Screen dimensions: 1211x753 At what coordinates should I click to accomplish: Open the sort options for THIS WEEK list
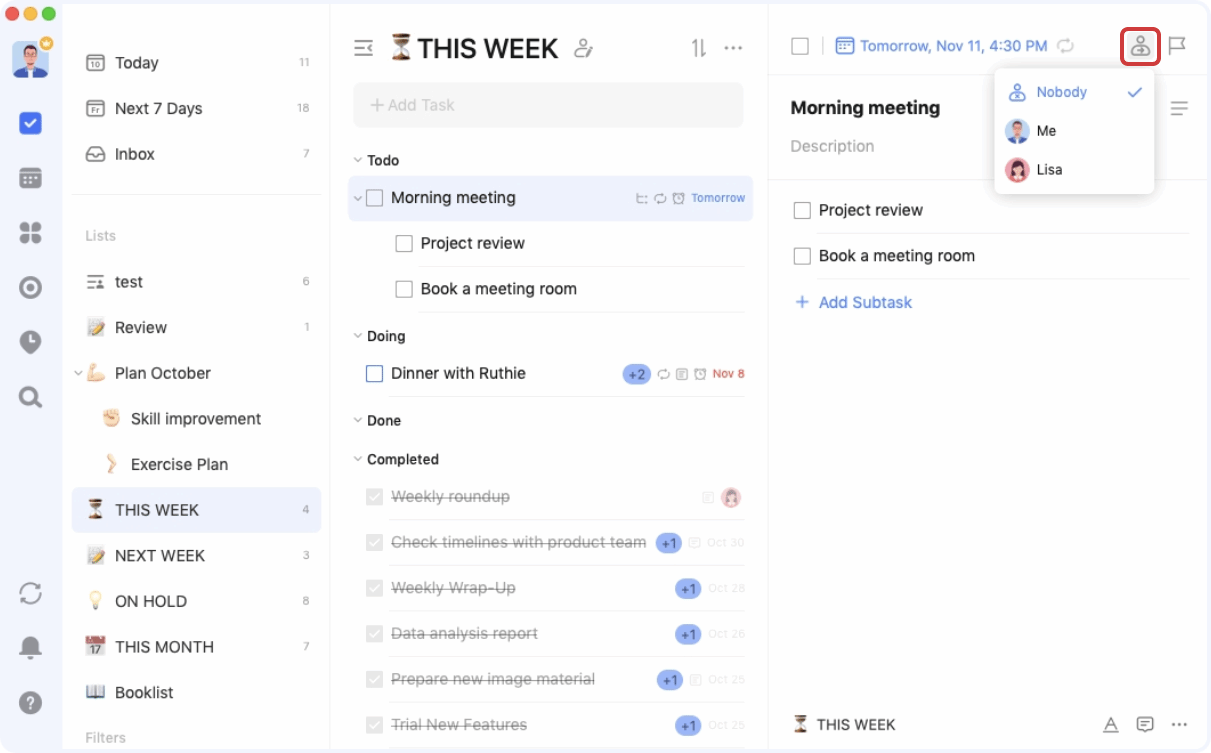pyautogui.click(x=698, y=47)
